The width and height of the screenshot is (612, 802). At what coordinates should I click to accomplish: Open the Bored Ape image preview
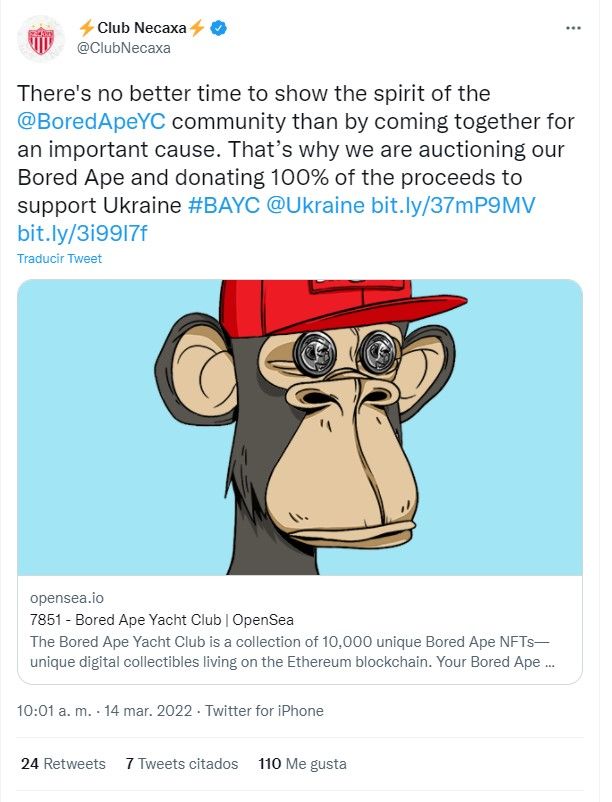[300, 427]
